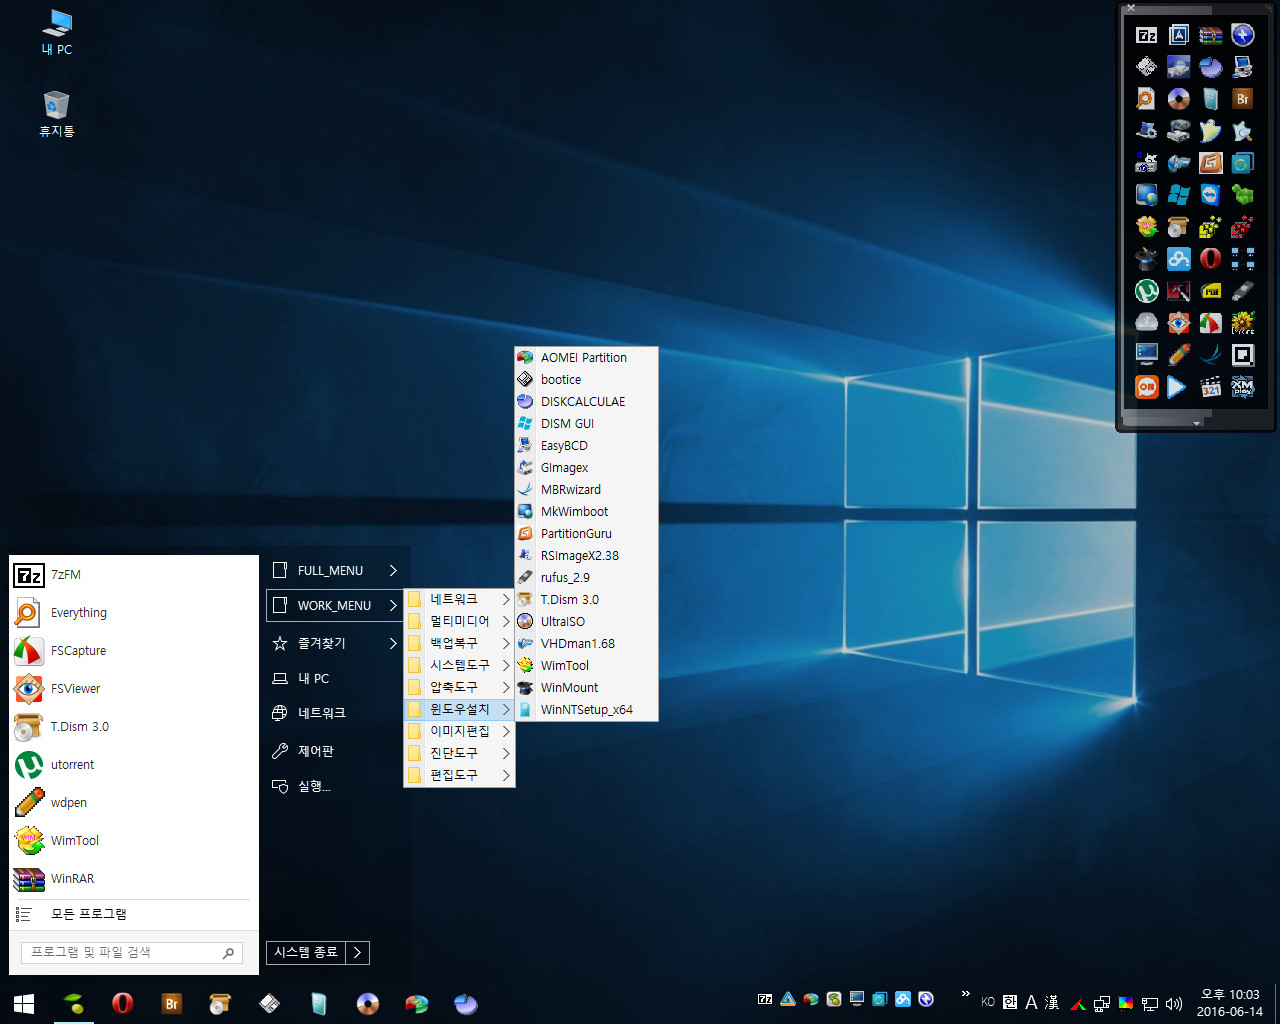Start GImagex

pos(586,467)
